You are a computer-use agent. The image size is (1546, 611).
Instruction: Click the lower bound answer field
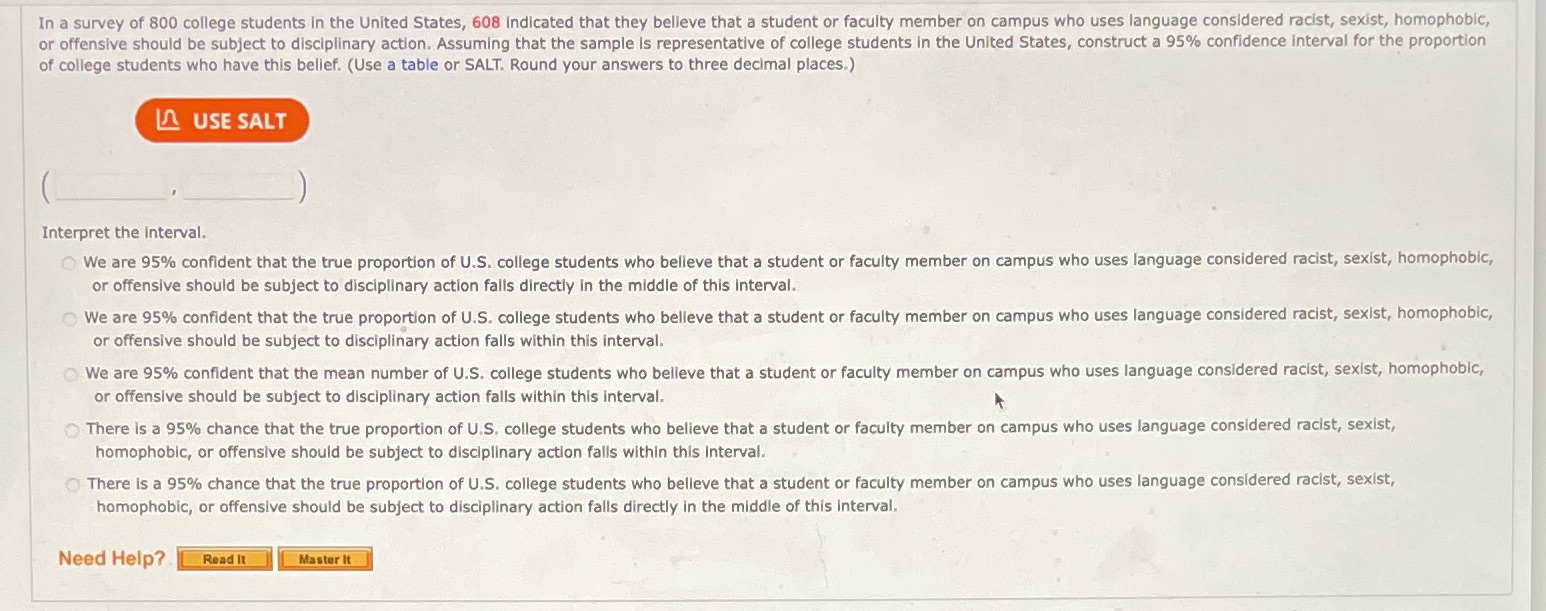(109, 186)
